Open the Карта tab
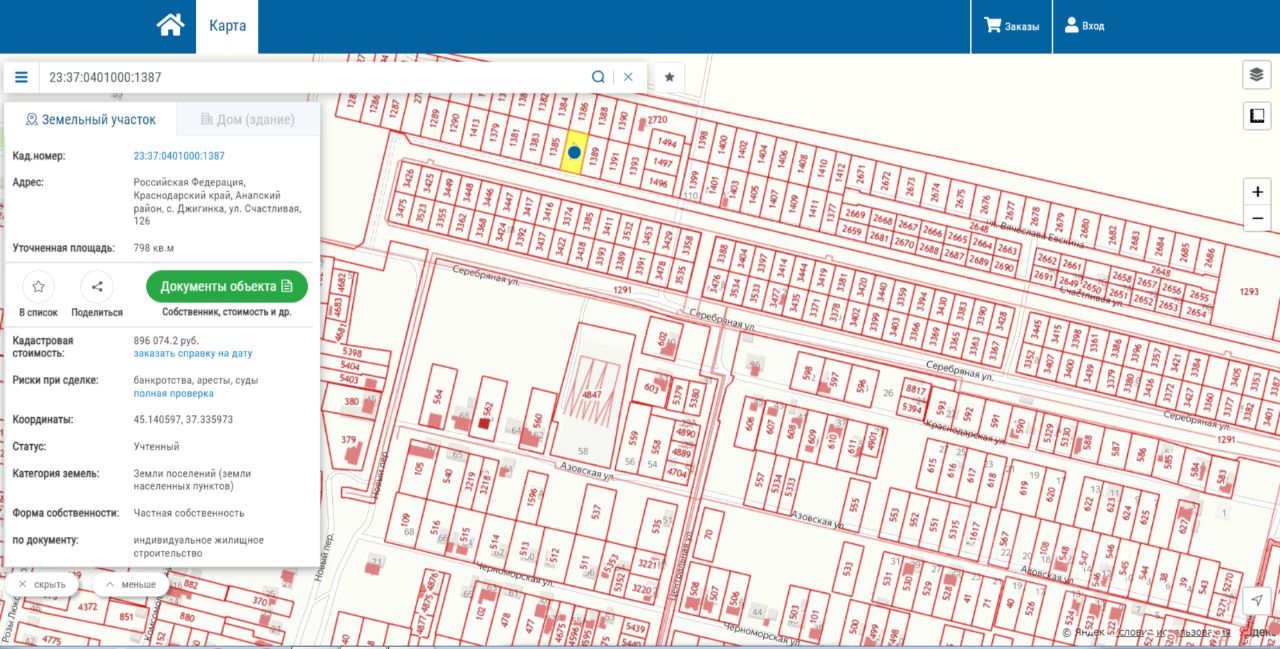Viewport: 1280px width, 649px height. tap(228, 26)
